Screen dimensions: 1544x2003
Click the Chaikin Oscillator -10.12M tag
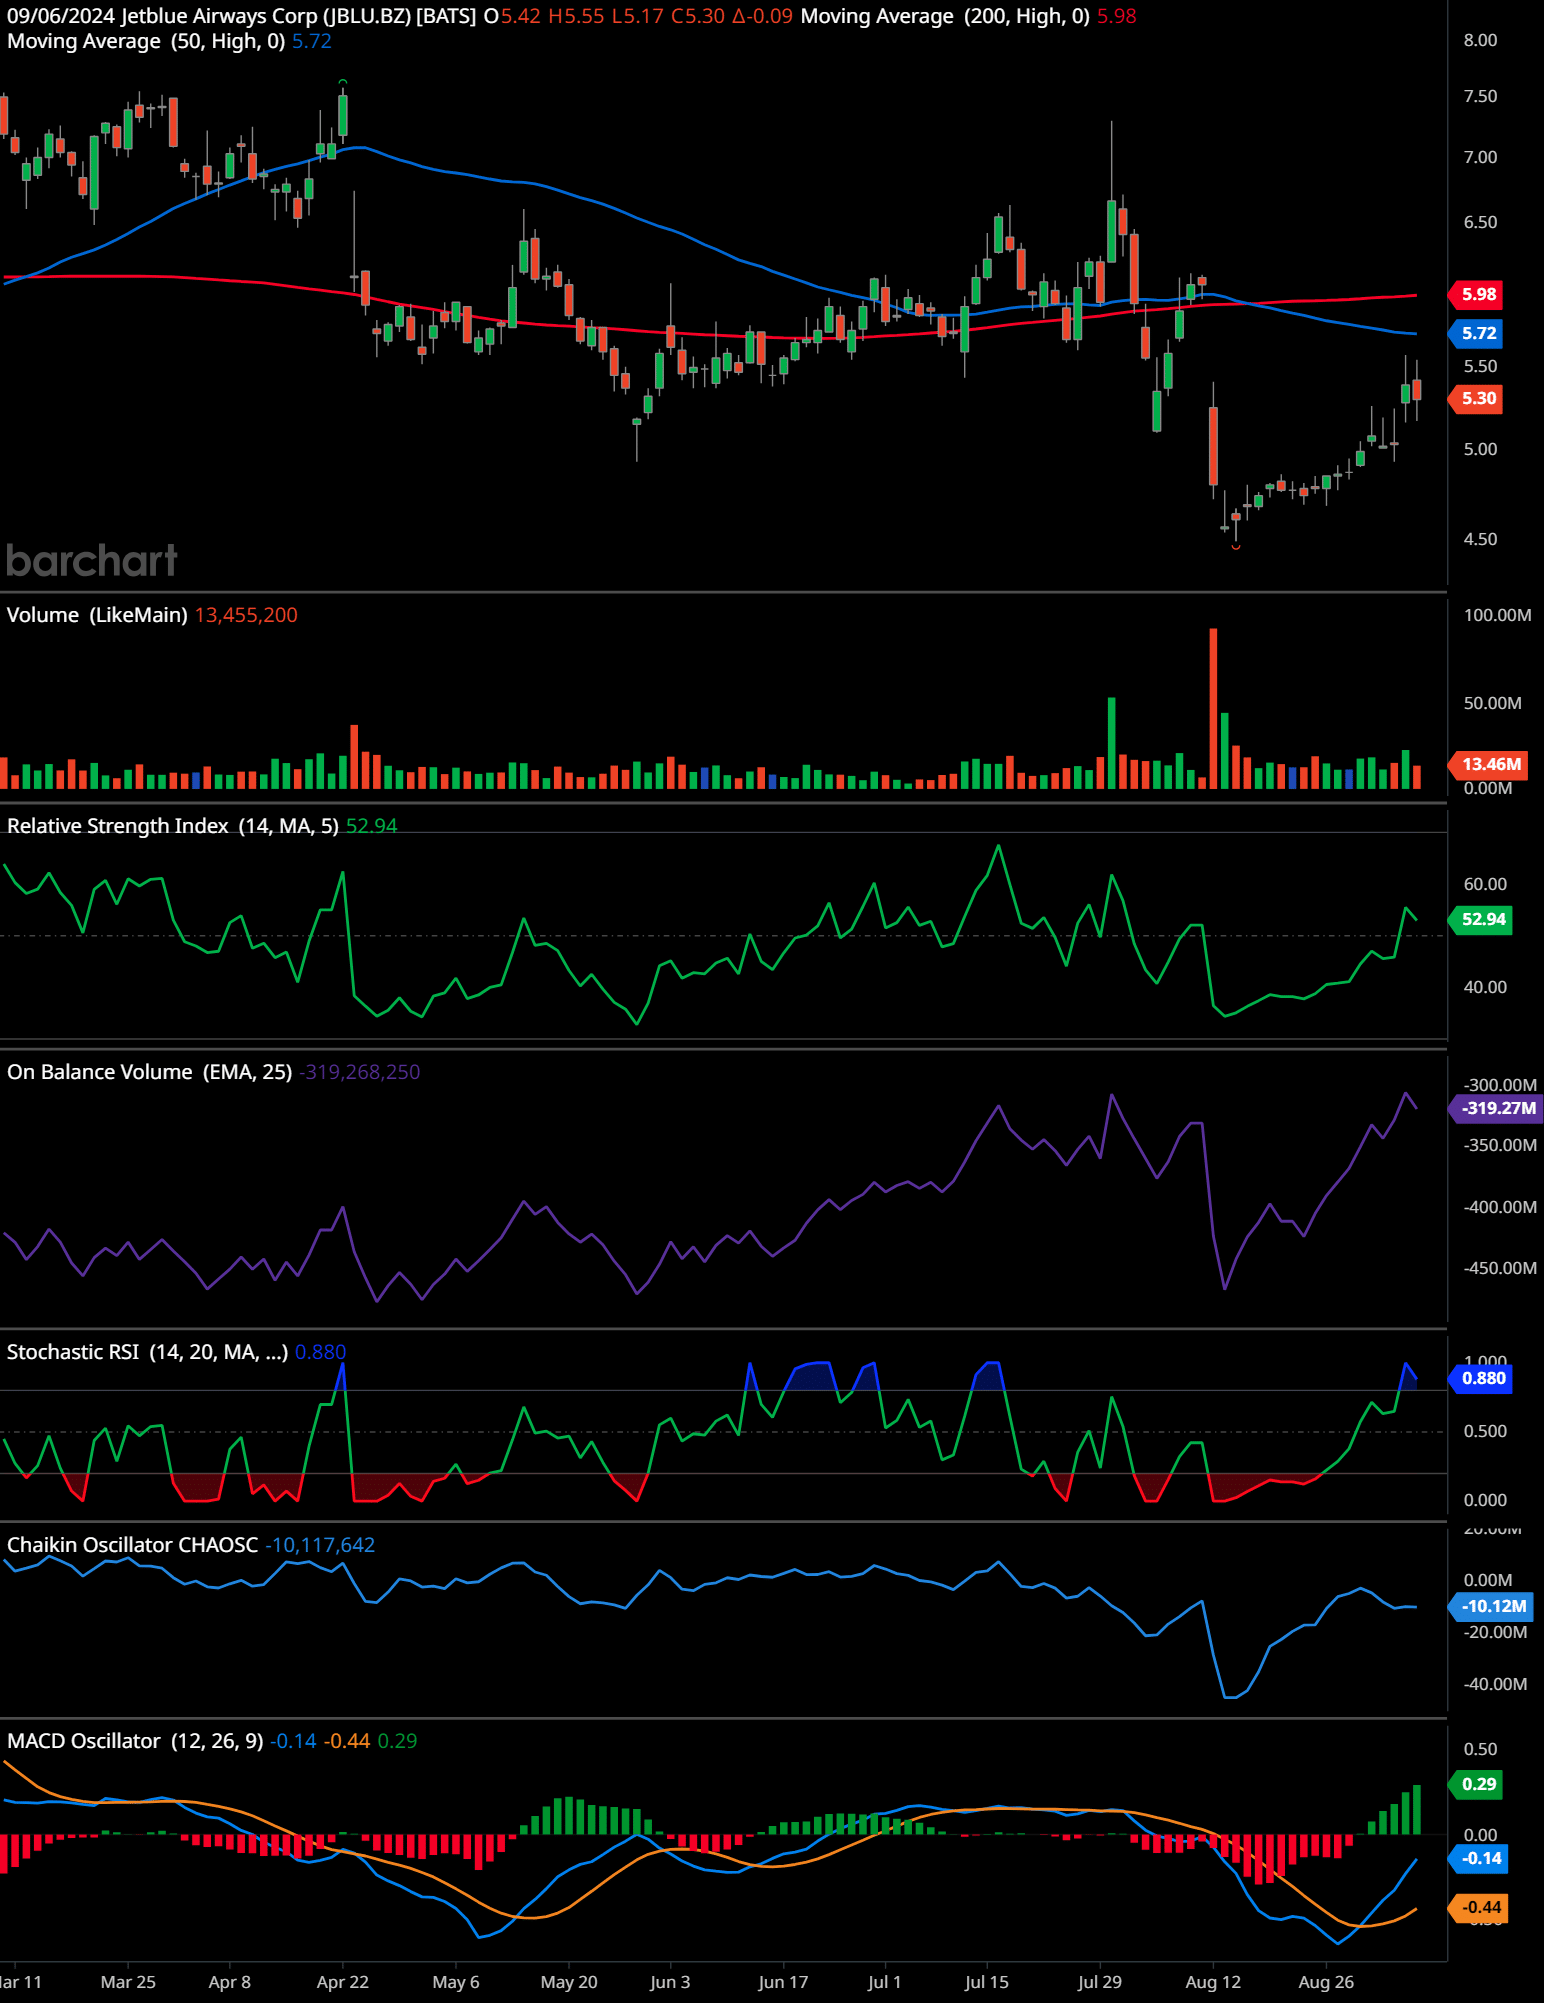pyautogui.click(x=1492, y=1606)
